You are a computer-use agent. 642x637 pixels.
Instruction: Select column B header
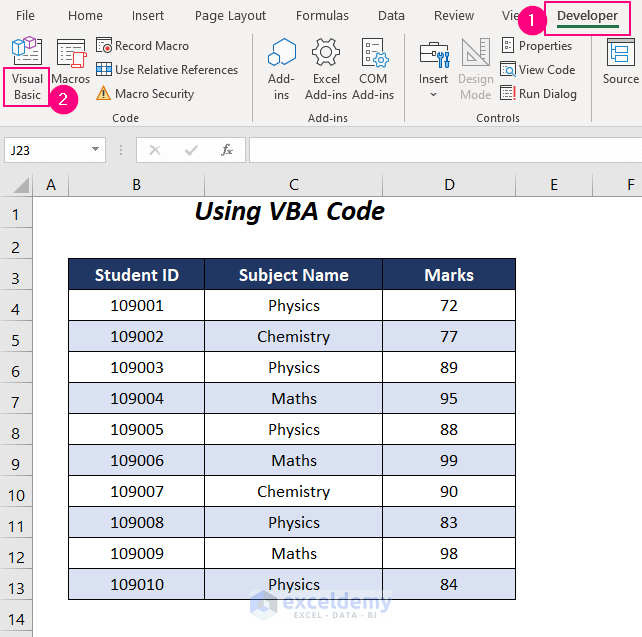(136, 185)
